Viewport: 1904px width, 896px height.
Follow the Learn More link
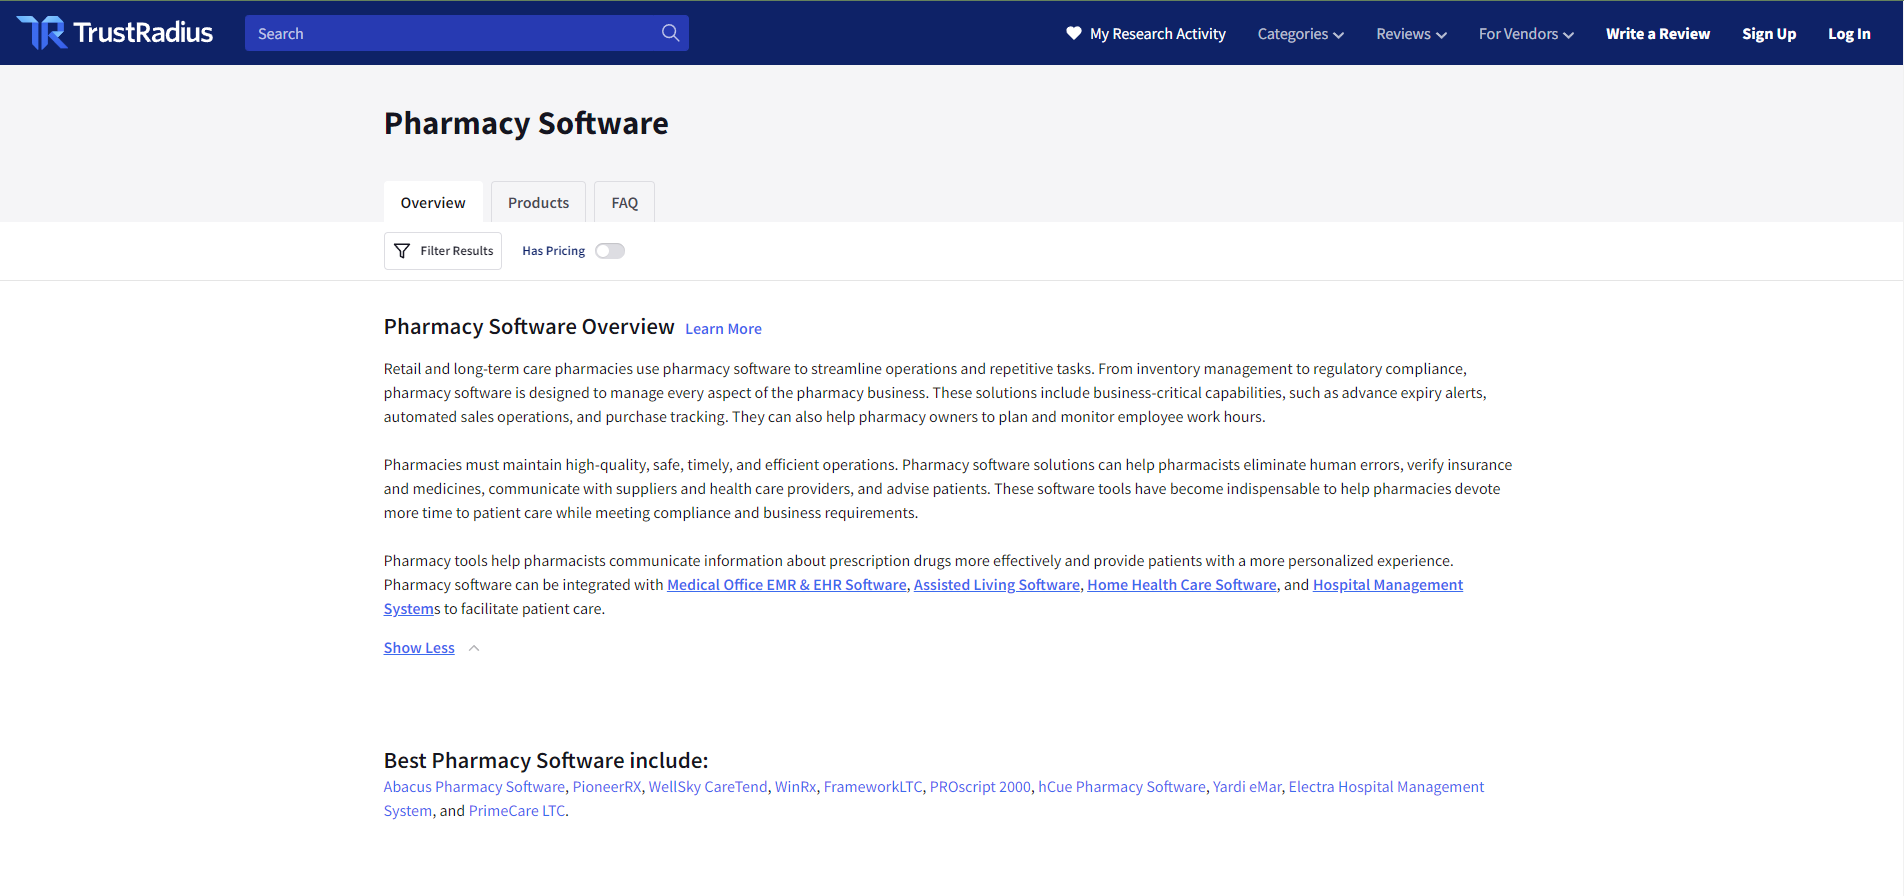click(x=723, y=329)
